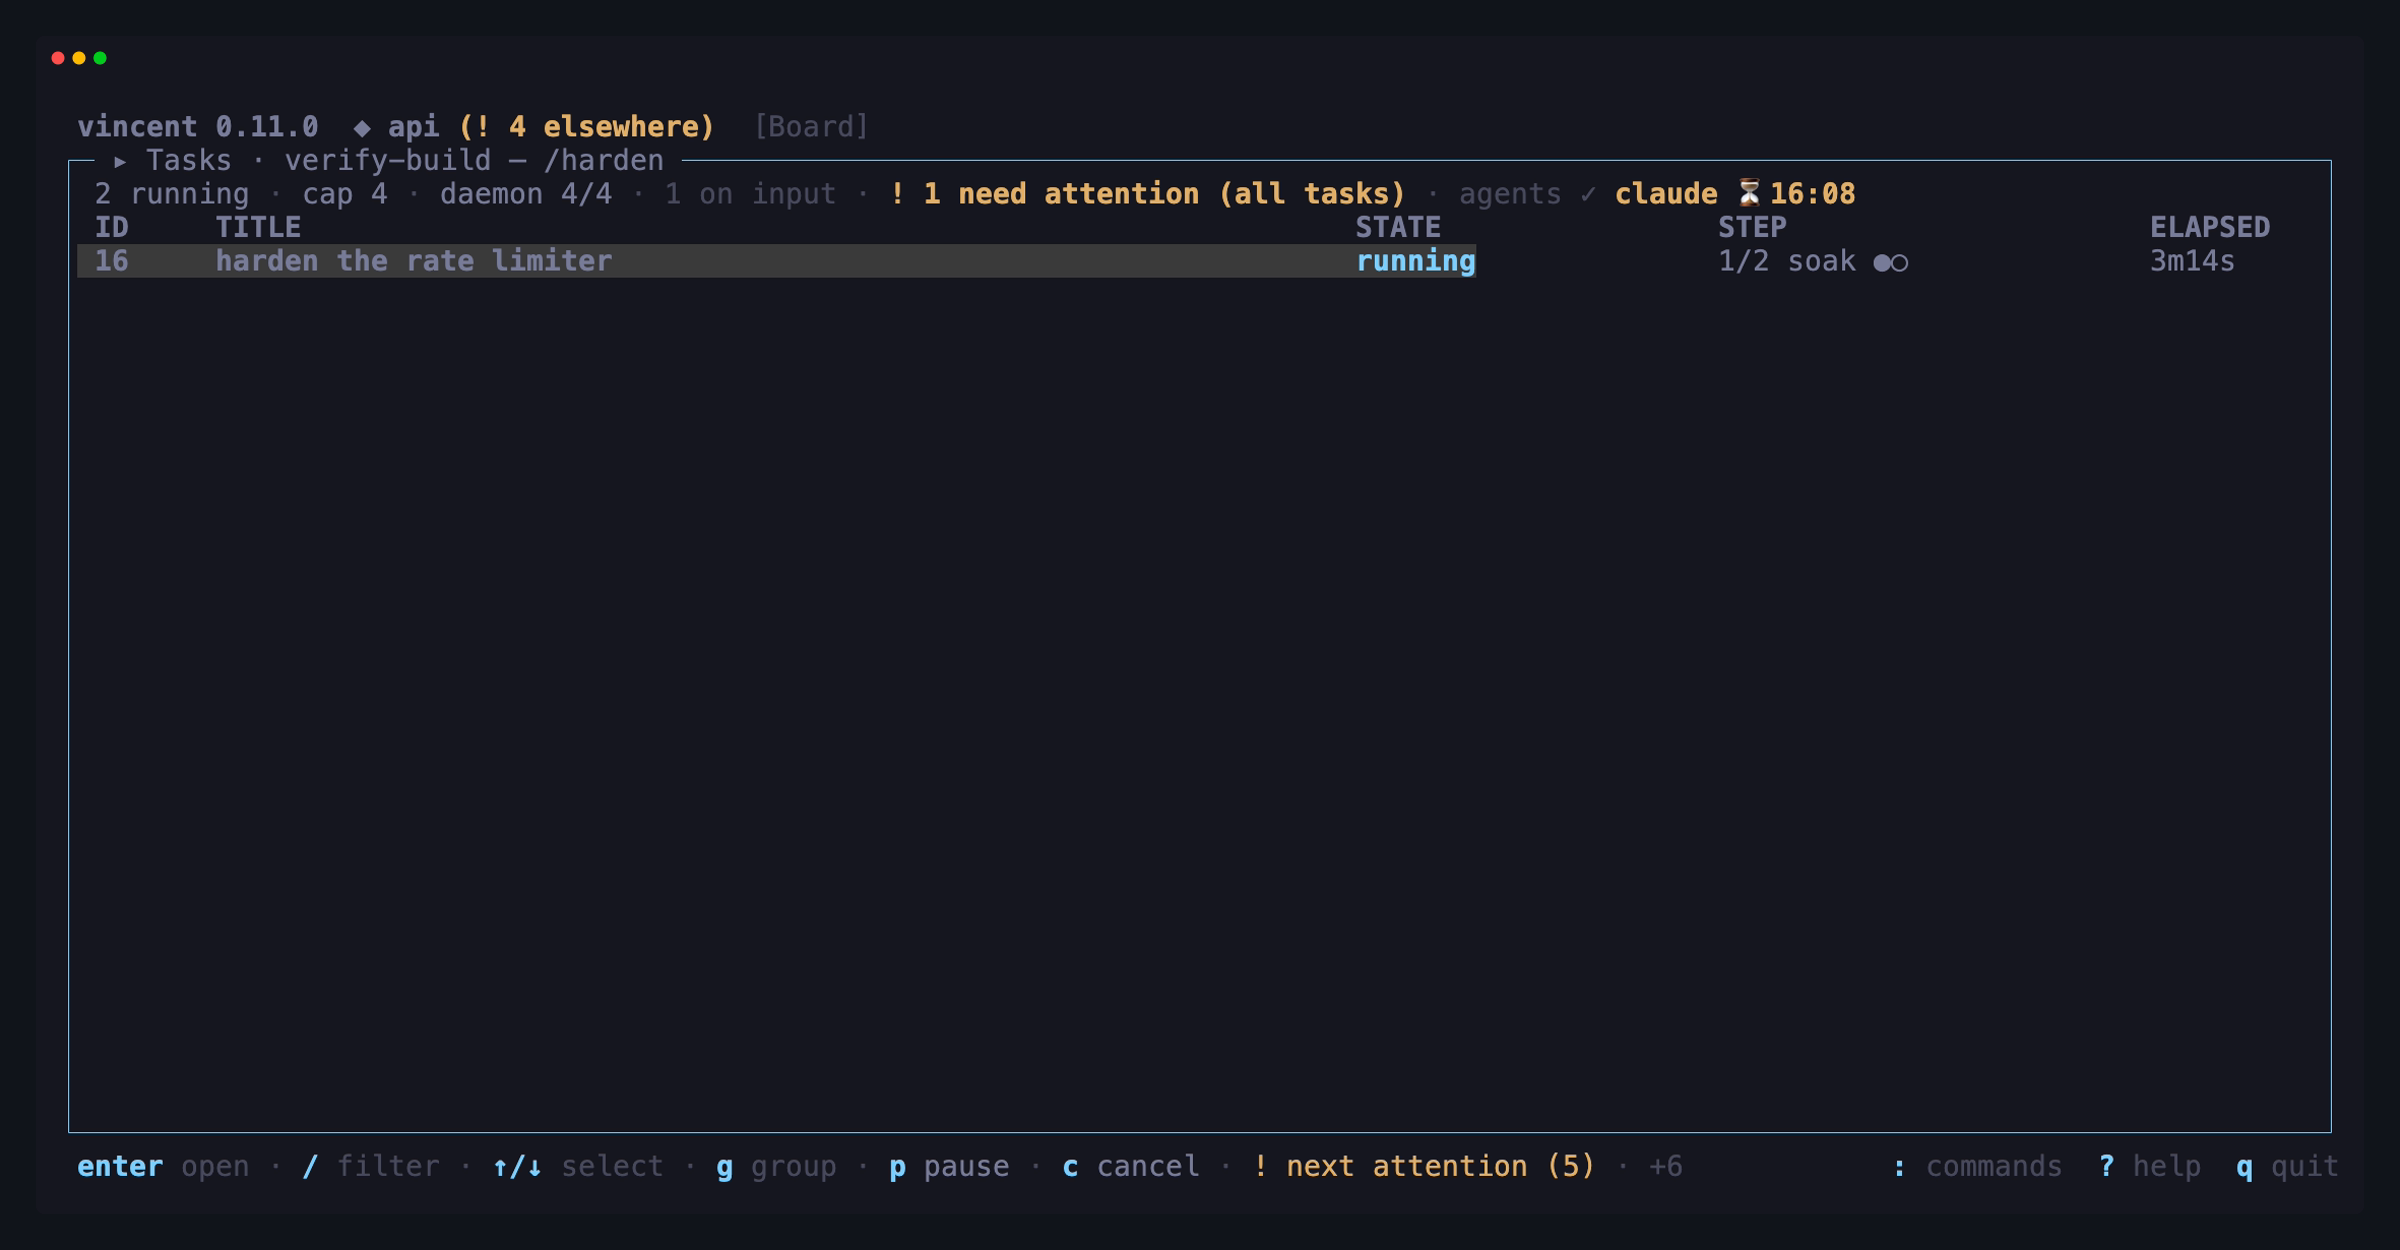Click the 'c cancel' shortcut hint
The height and width of the screenshot is (1250, 2400).
click(x=1131, y=1166)
